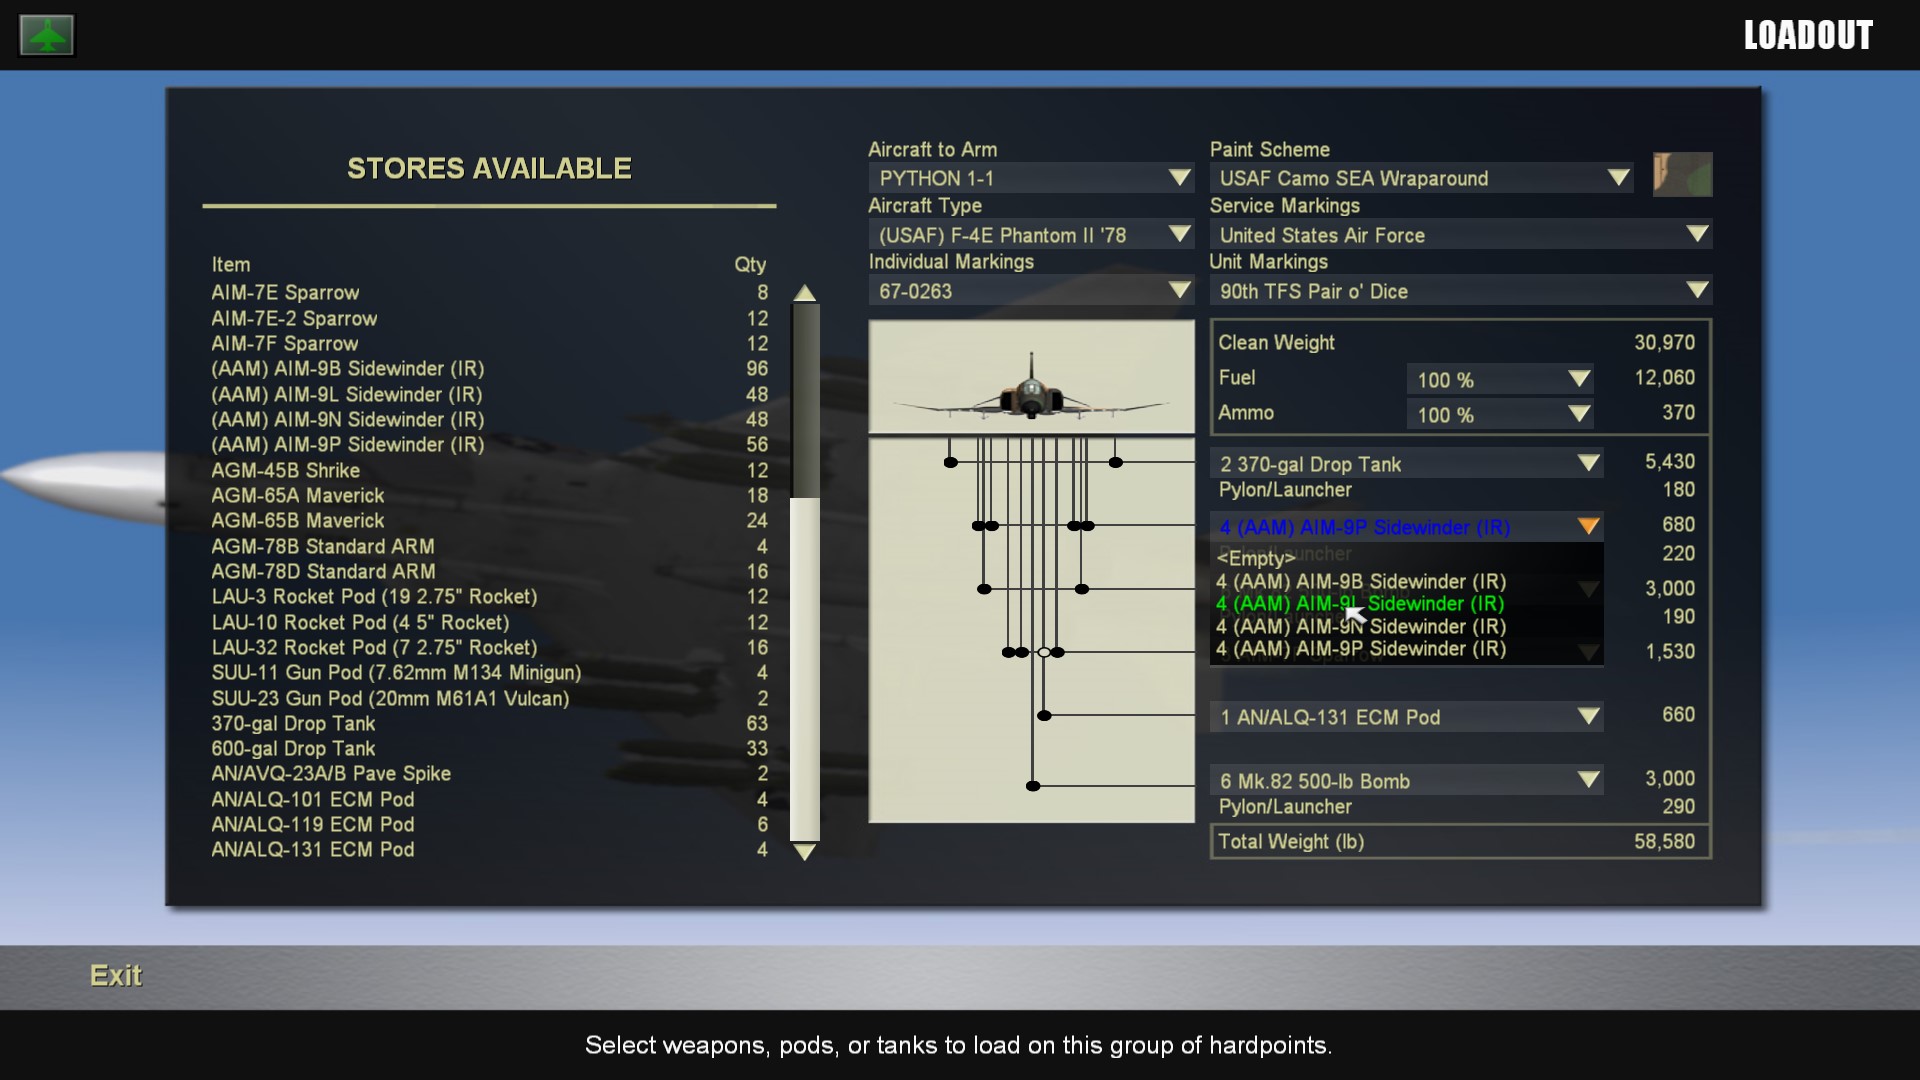Select SUU-11 Gun Pod (7.62mm M134 Minigun)
This screenshot has height=1080, width=1920.
489,673
